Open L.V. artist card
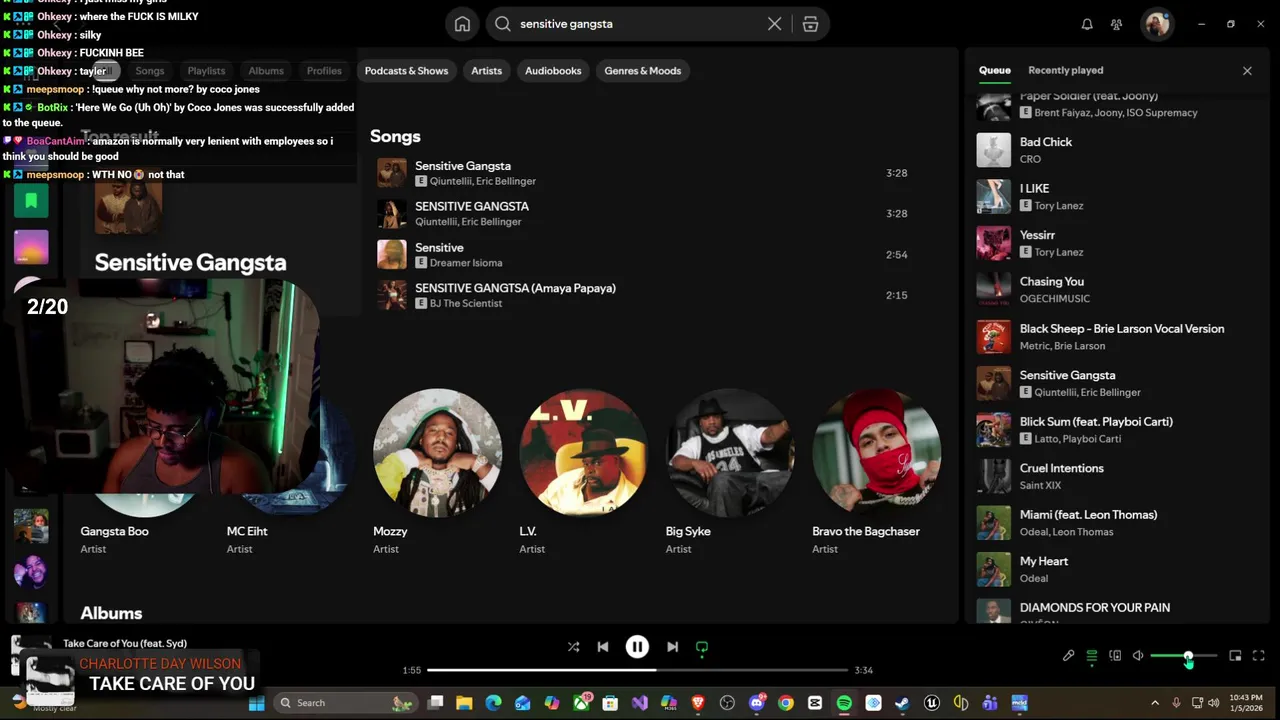This screenshot has width=1280, height=720. pyautogui.click(x=583, y=471)
